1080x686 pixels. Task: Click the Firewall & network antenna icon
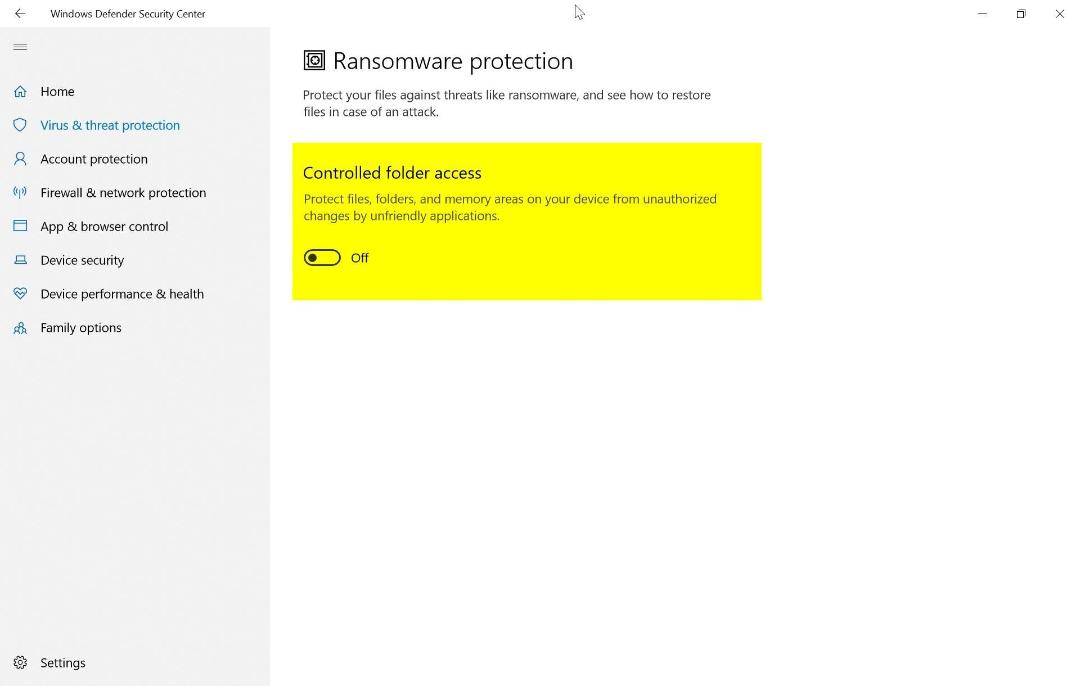[20, 192]
